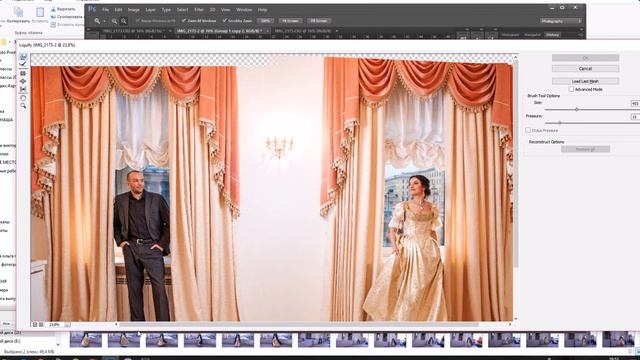Click the Photoshop Ps logo icon
The width and height of the screenshot is (640, 360).
tap(92, 9)
